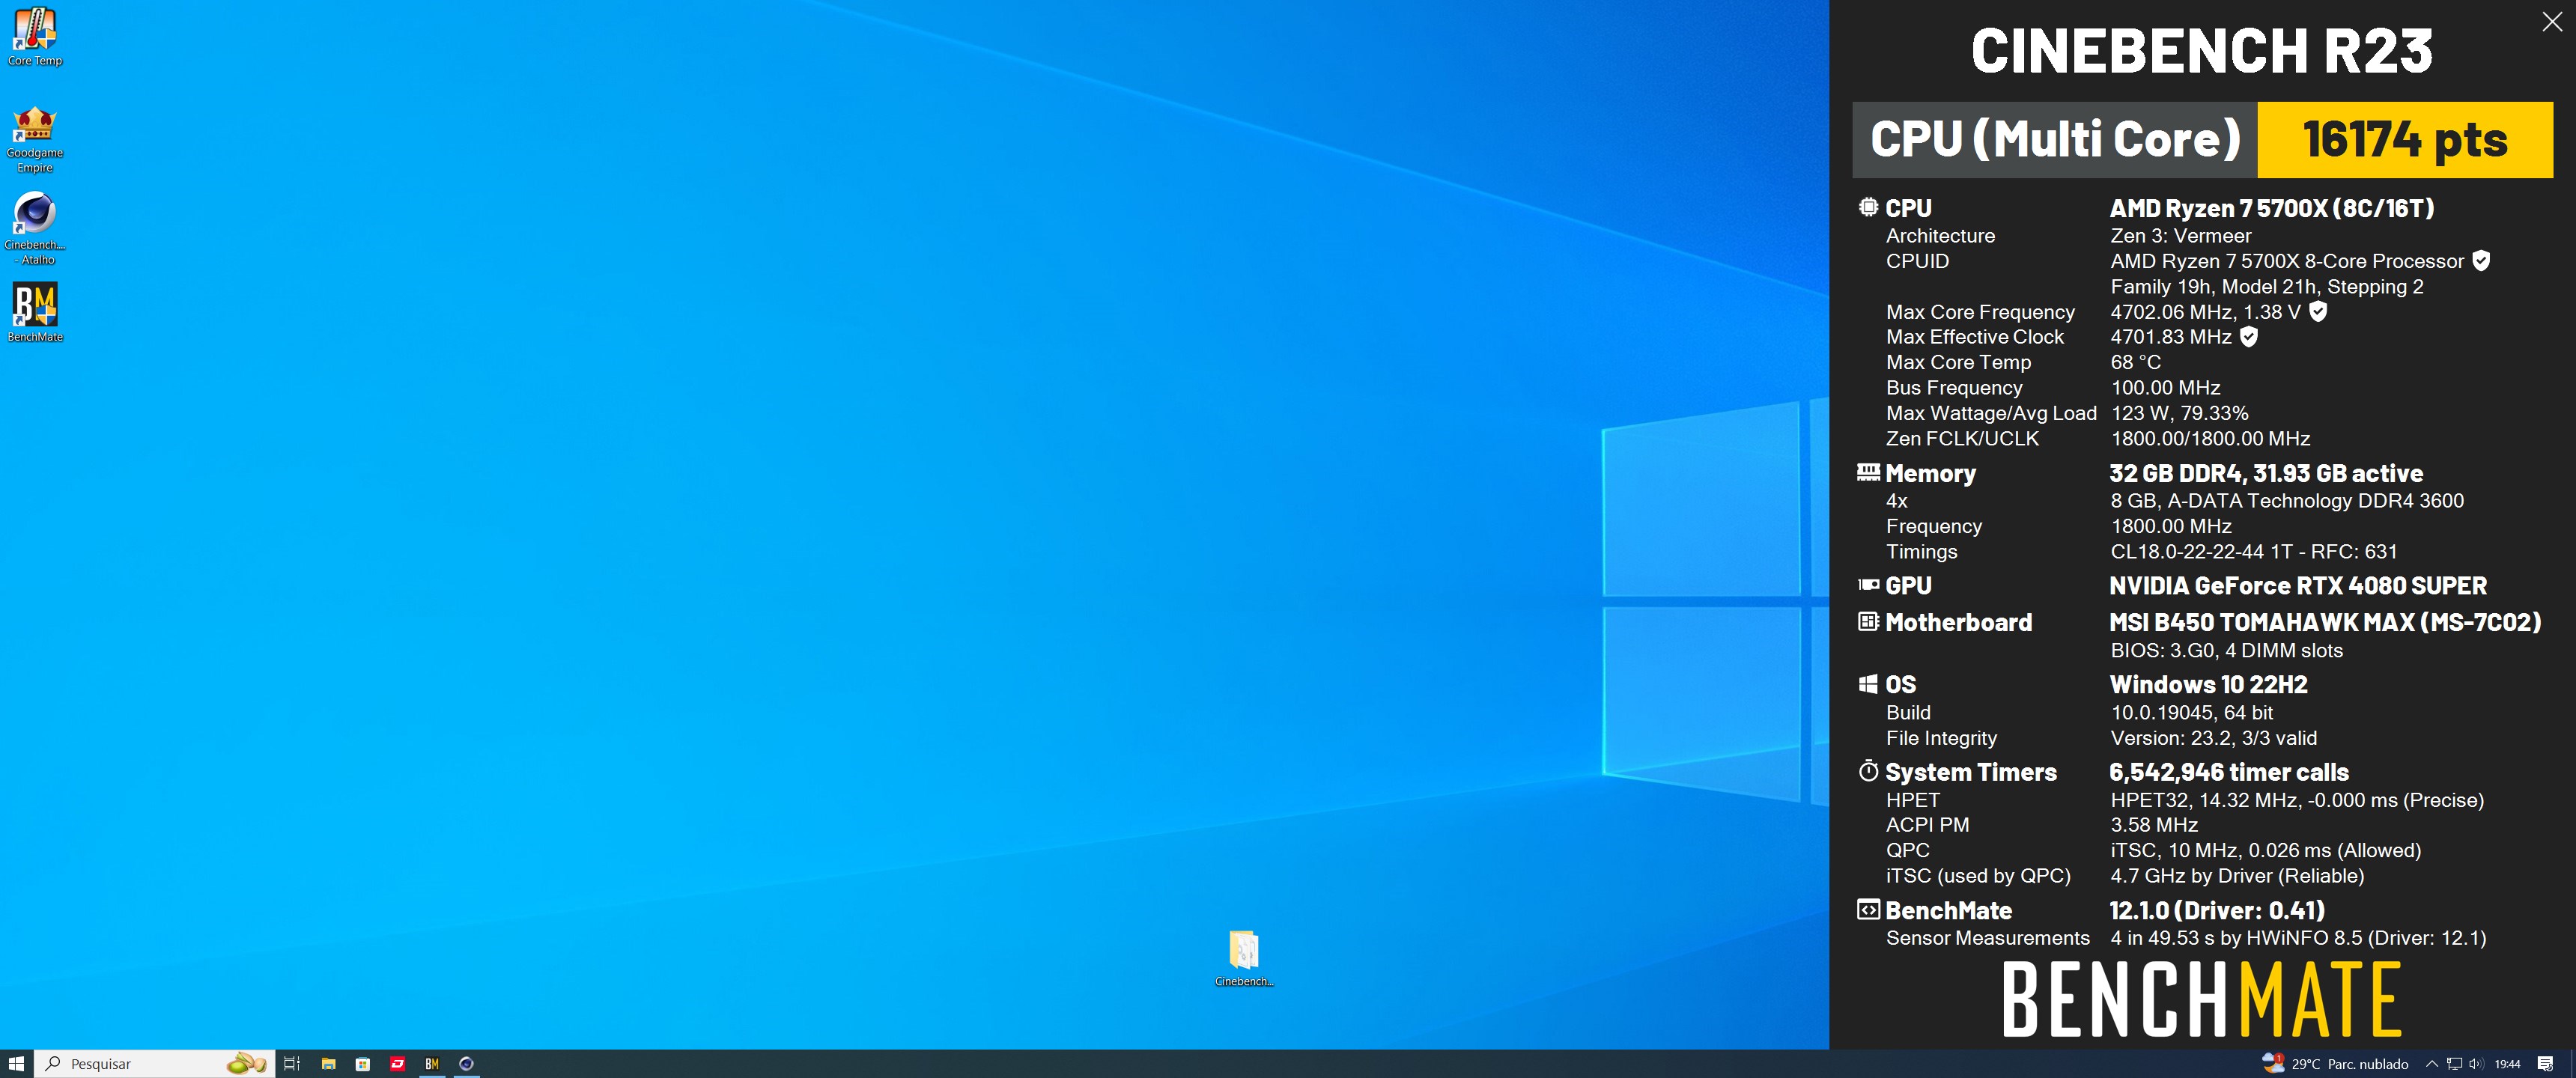Open Task View in the taskbar
Image resolution: width=2576 pixels, height=1078 pixels.
tap(292, 1064)
